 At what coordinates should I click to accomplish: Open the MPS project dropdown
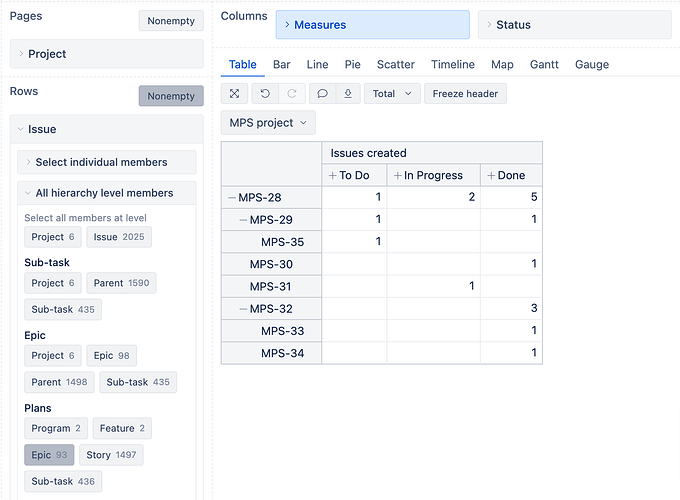point(267,123)
